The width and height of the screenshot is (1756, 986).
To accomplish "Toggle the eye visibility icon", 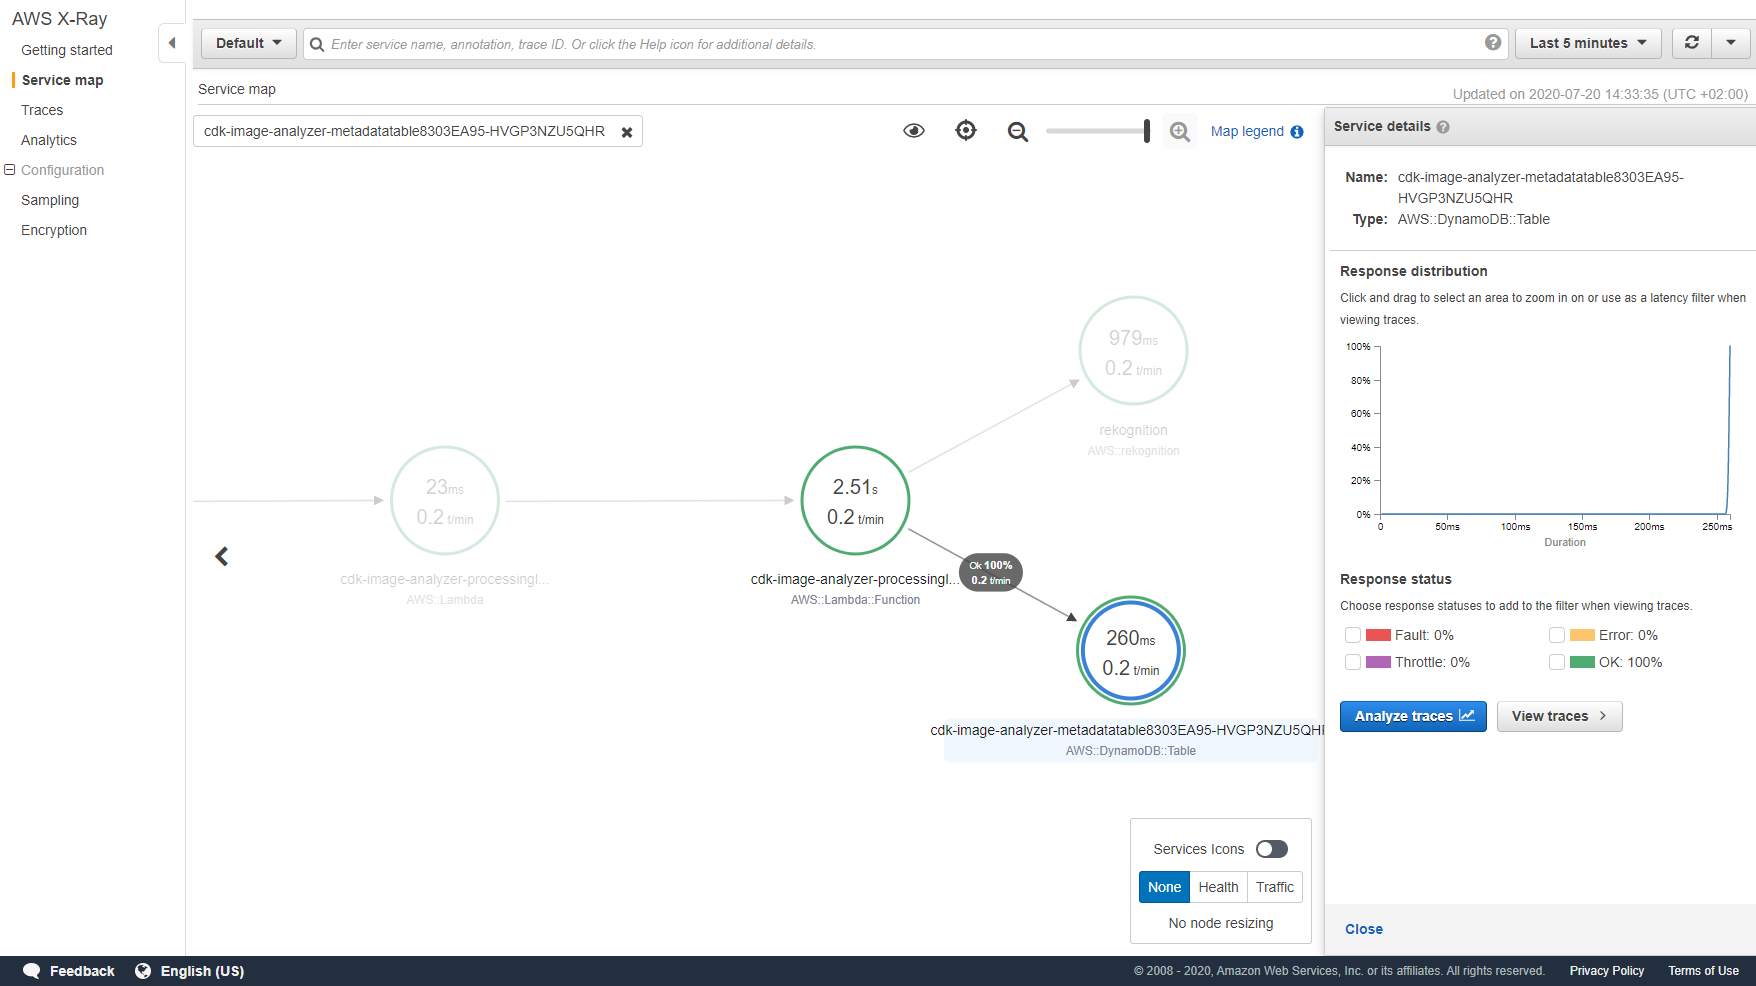I will [x=914, y=131].
